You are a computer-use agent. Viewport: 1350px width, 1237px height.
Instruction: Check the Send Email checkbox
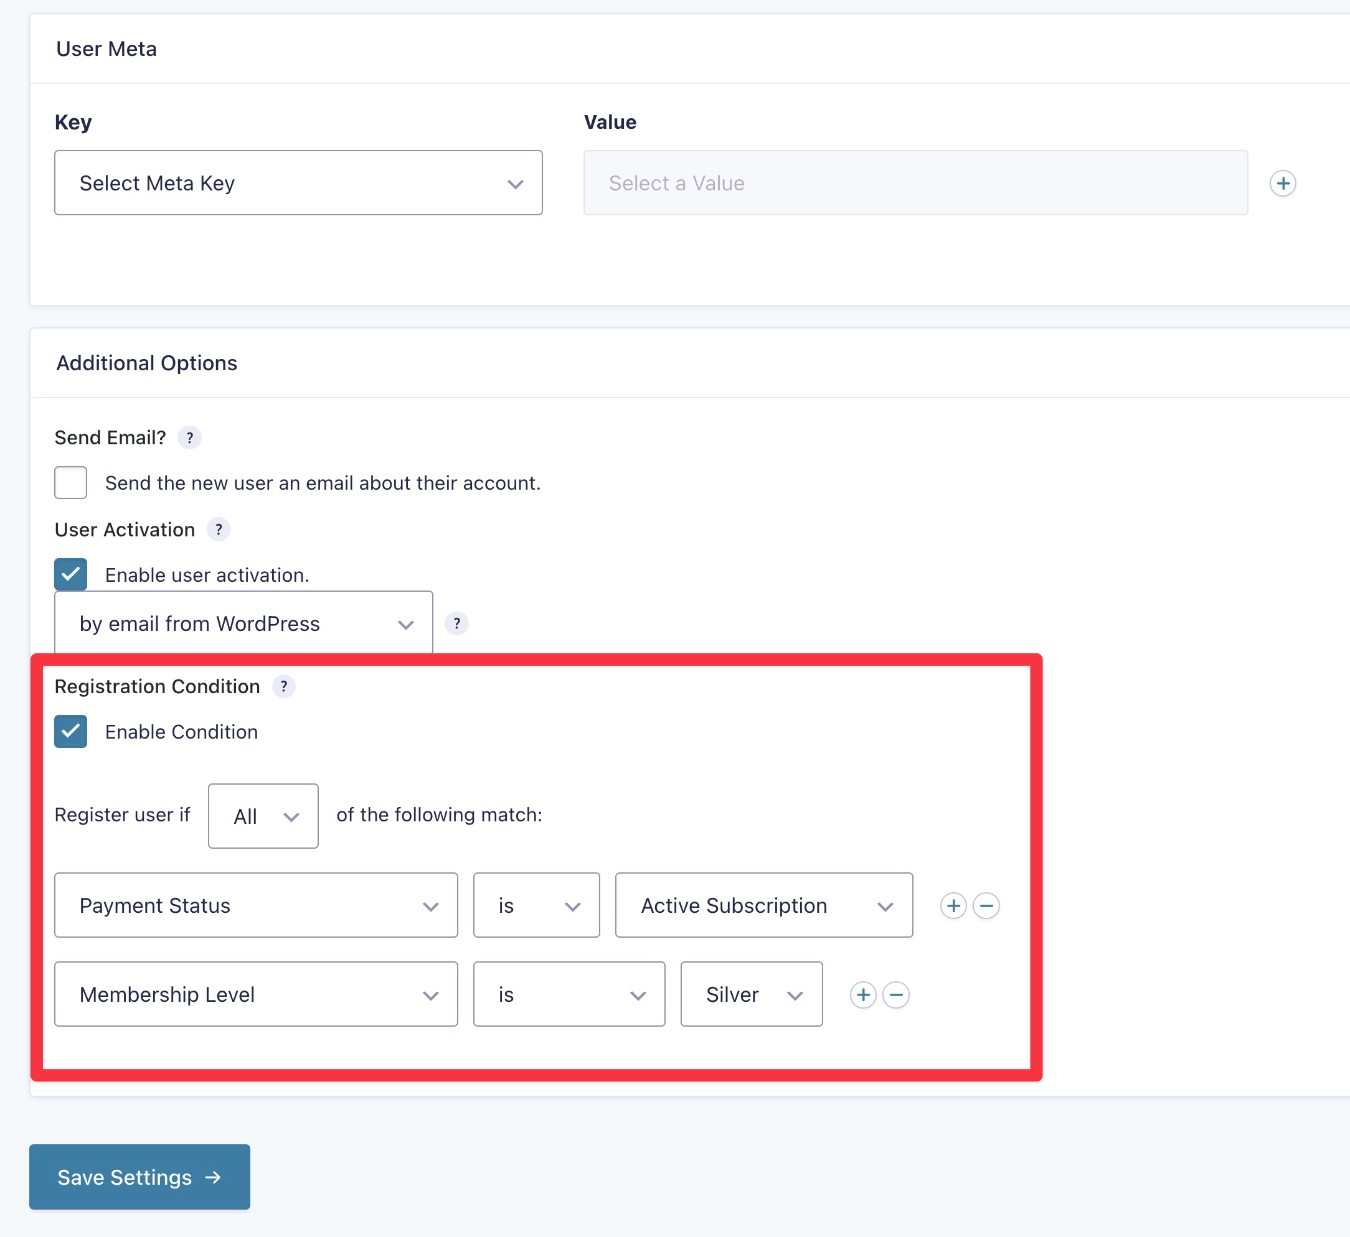click(x=70, y=482)
